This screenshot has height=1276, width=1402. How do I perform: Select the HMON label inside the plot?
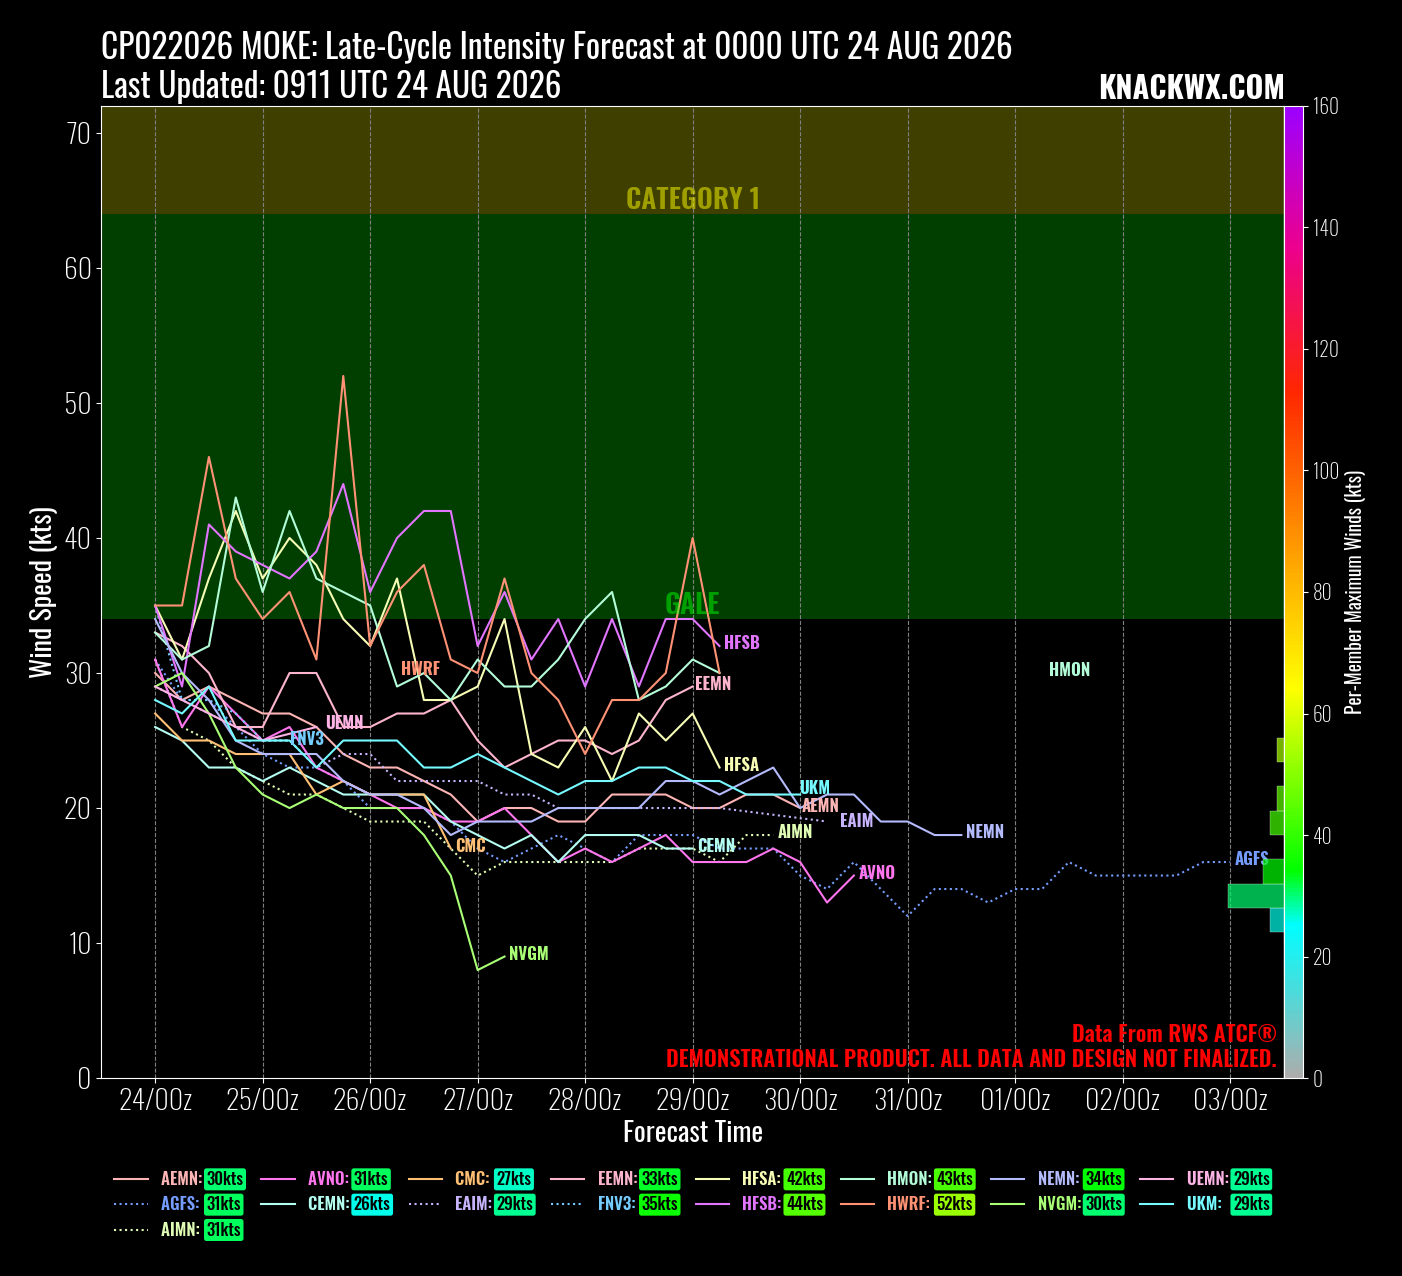tap(1070, 669)
